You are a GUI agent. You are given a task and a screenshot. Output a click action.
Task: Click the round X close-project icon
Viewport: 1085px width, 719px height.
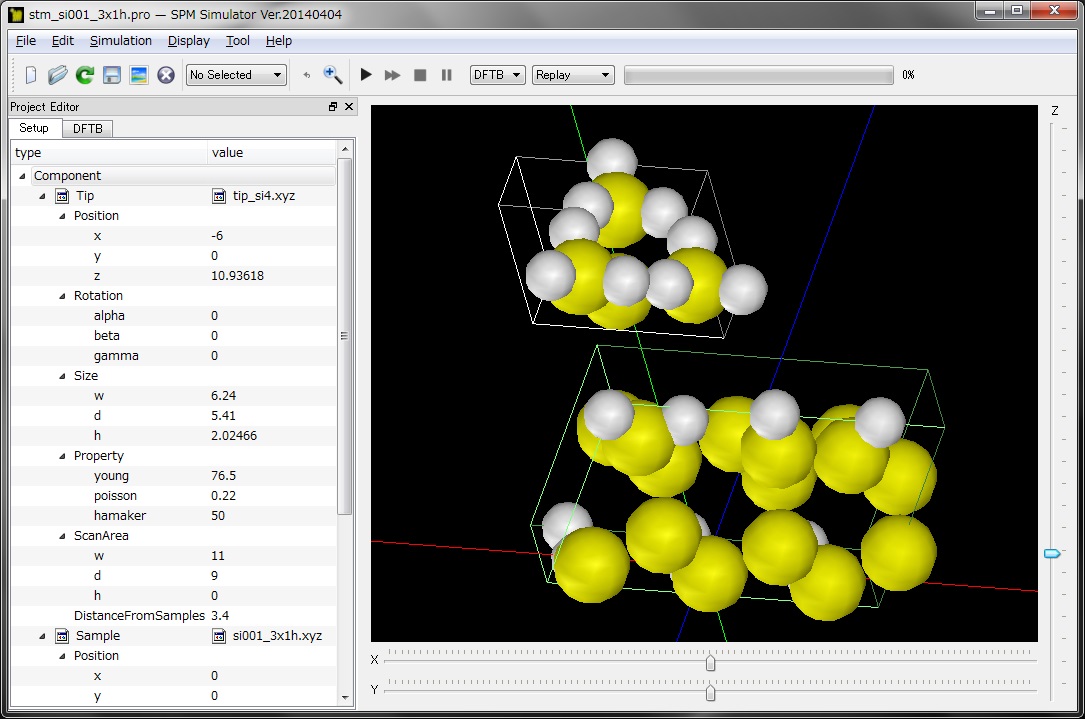click(x=166, y=75)
